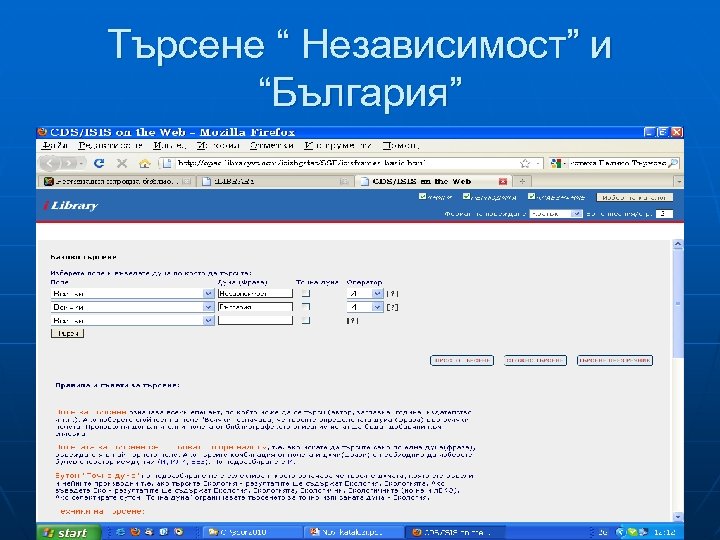Tick exact word checkbox for България row
The width and height of the screenshot is (720, 540).
[306, 306]
